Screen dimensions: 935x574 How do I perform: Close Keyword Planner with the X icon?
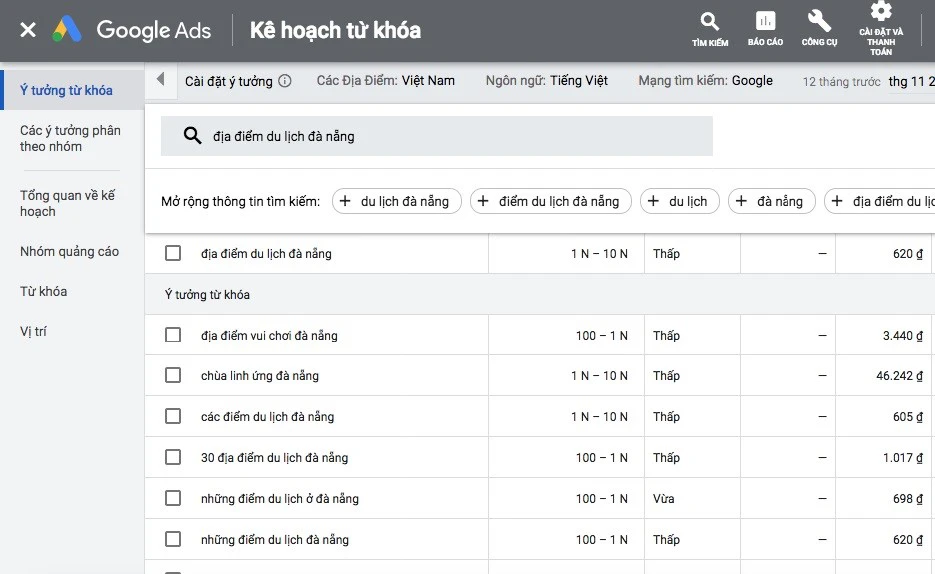[x=28, y=30]
